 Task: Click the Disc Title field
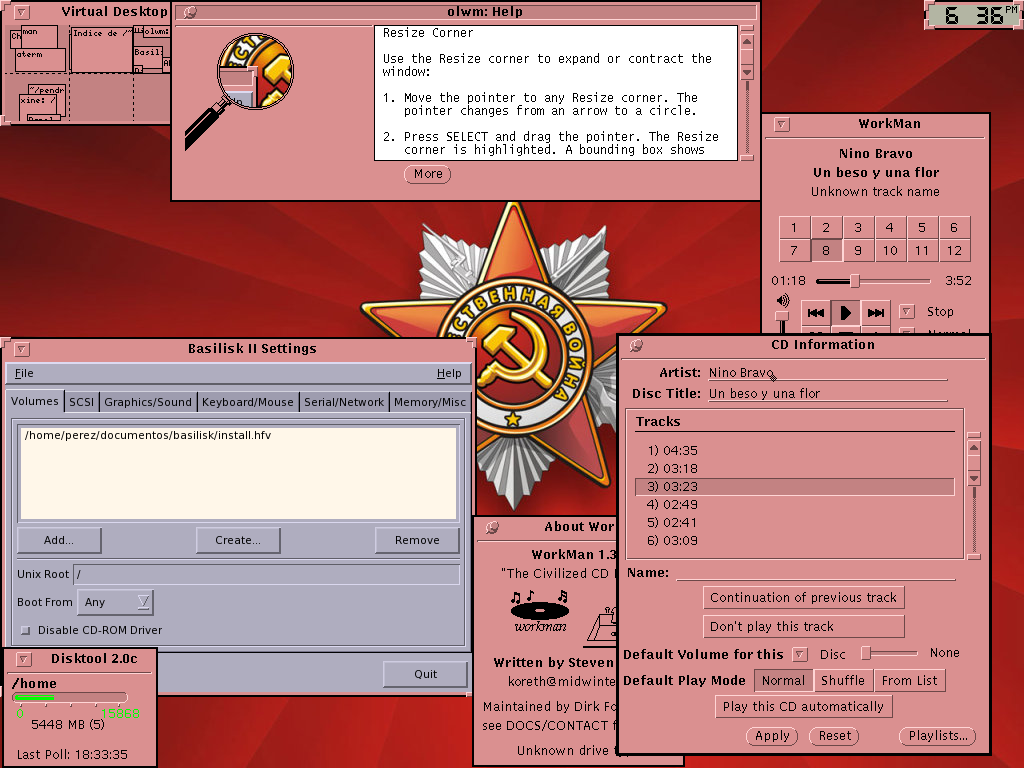click(x=827, y=394)
